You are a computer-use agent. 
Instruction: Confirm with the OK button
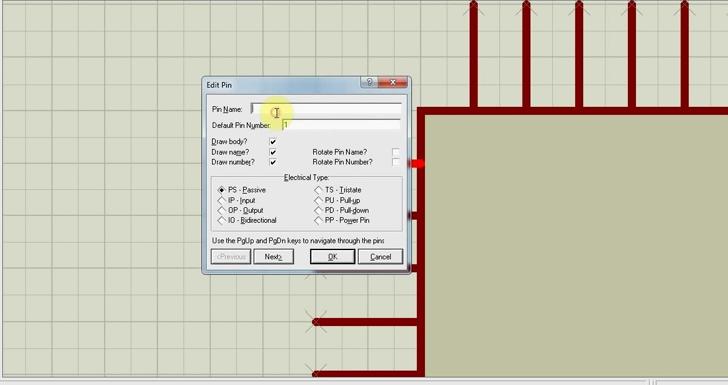(332, 257)
